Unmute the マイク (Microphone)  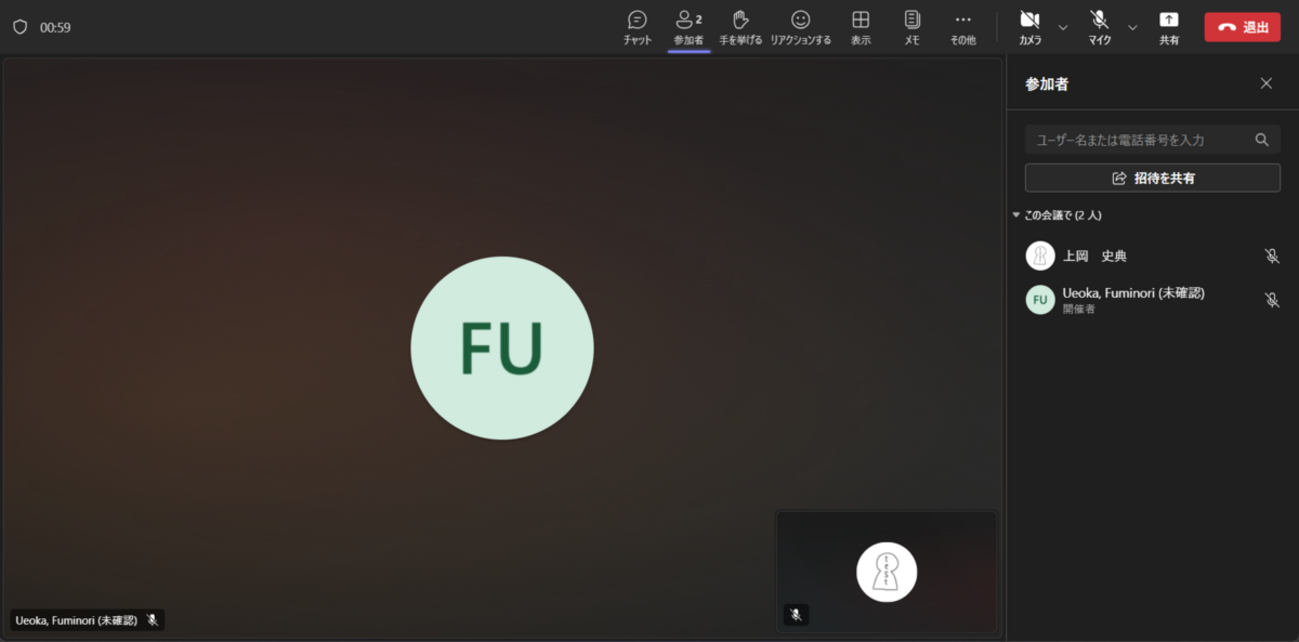pyautogui.click(x=1097, y=27)
